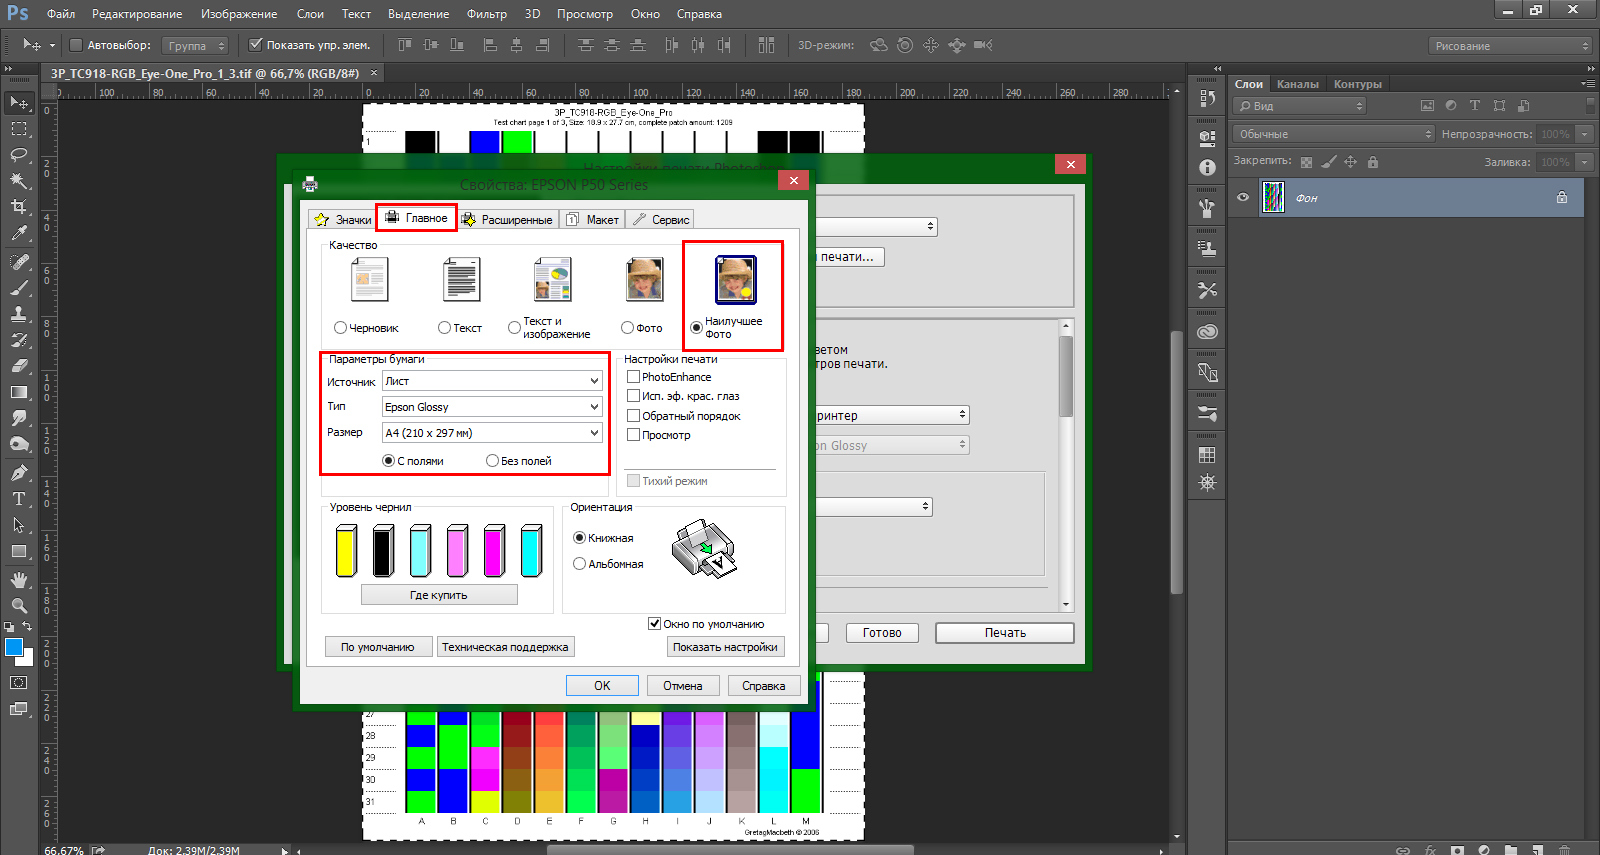The width and height of the screenshot is (1600, 855).
Task: Select the Healing Brush tool
Action: 19,262
